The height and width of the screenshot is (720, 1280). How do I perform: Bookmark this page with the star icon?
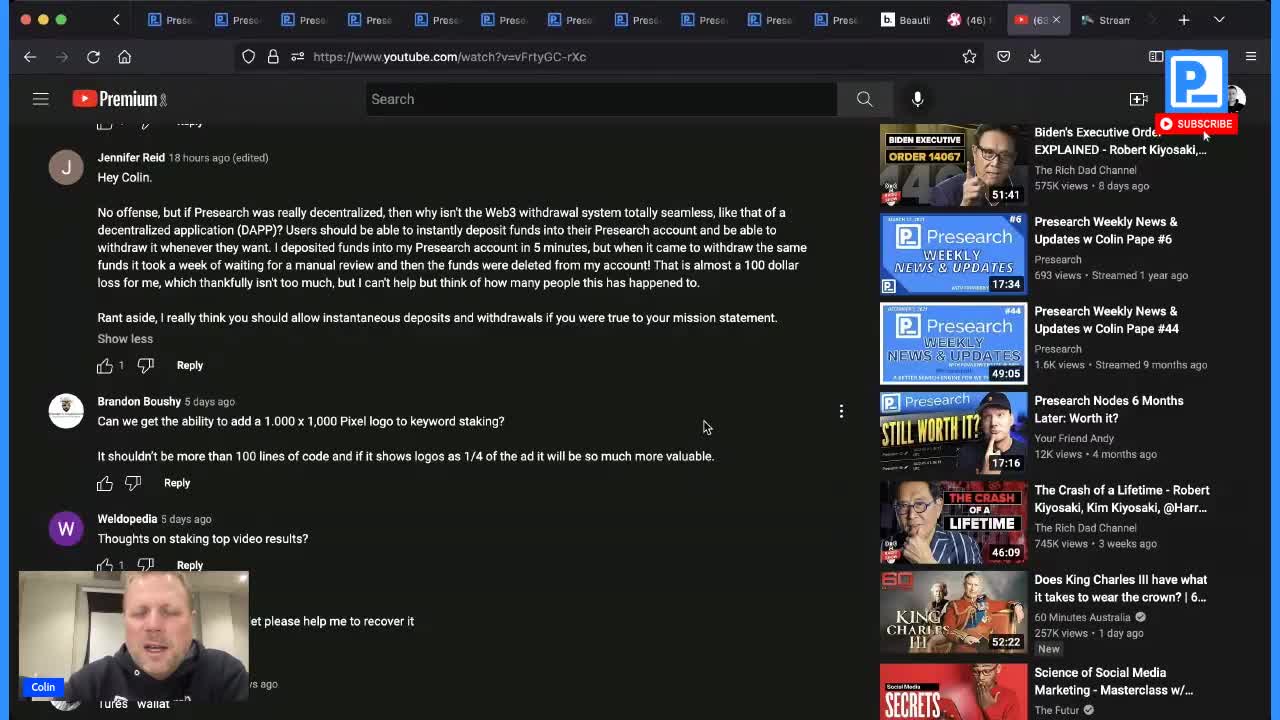pyautogui.click(x=969, y=57)
